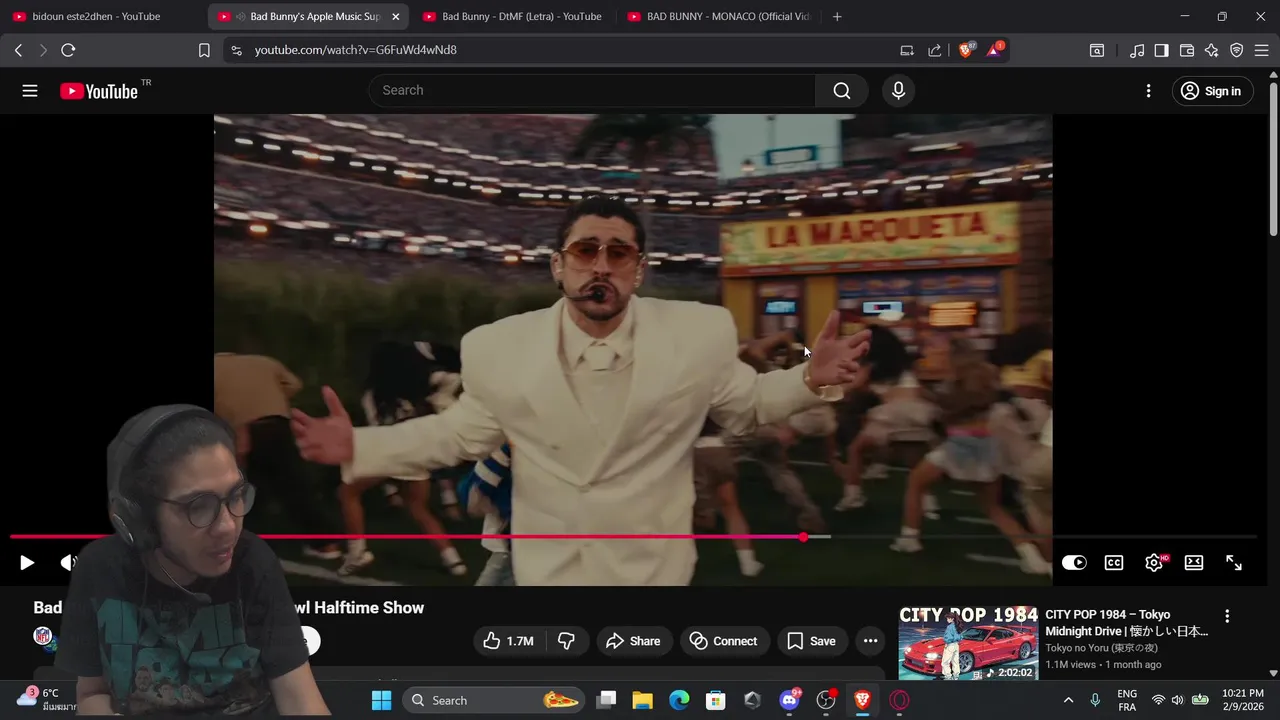Like the video with 1.7M likes

(x=509, y=641)
